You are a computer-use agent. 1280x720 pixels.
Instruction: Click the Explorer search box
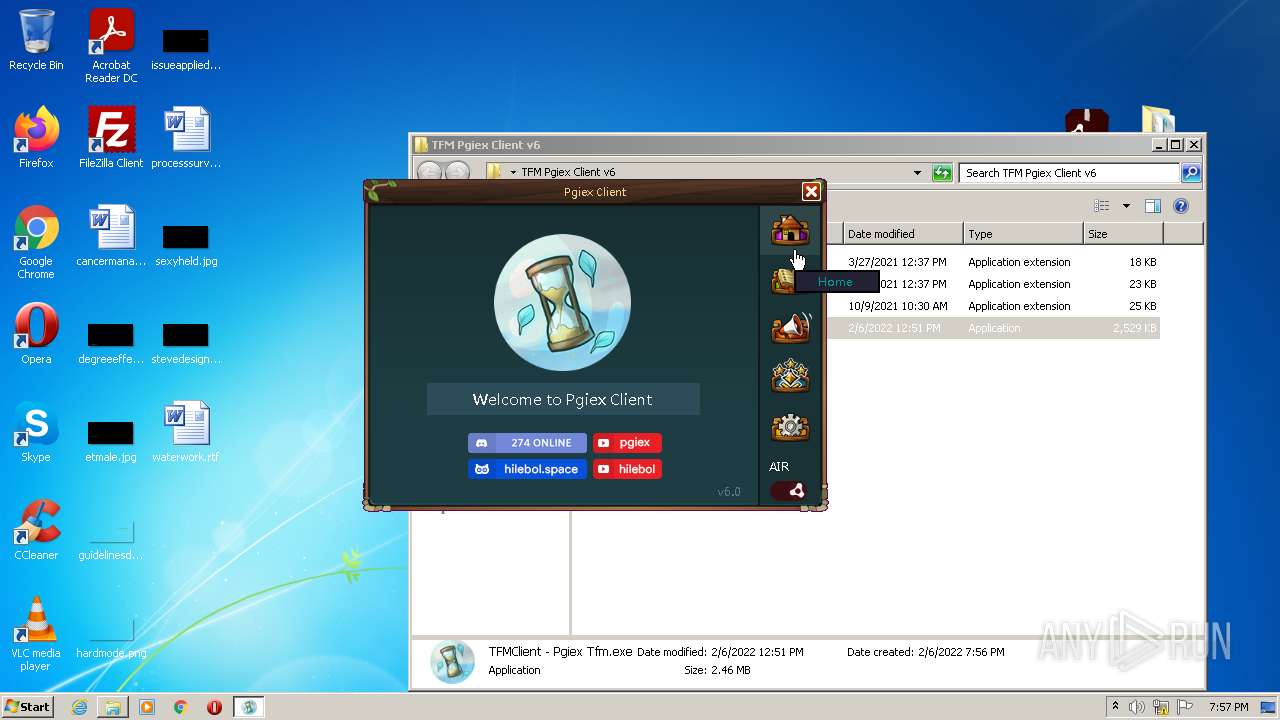[x=1068, y=173]
